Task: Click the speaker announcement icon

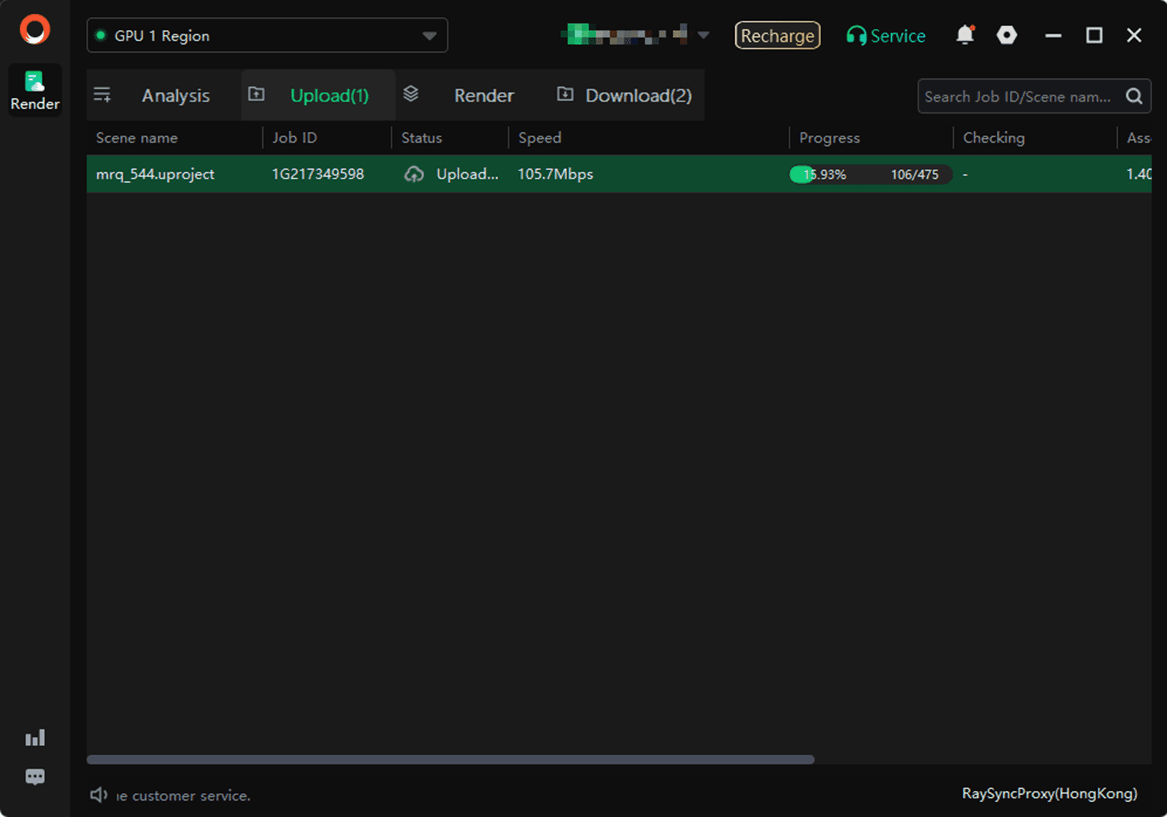Action: coord(99,795)
